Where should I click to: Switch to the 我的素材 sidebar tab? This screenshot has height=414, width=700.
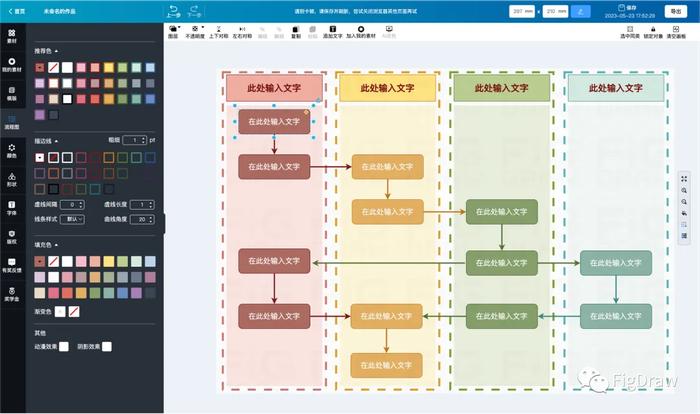(x=12, y=65)
